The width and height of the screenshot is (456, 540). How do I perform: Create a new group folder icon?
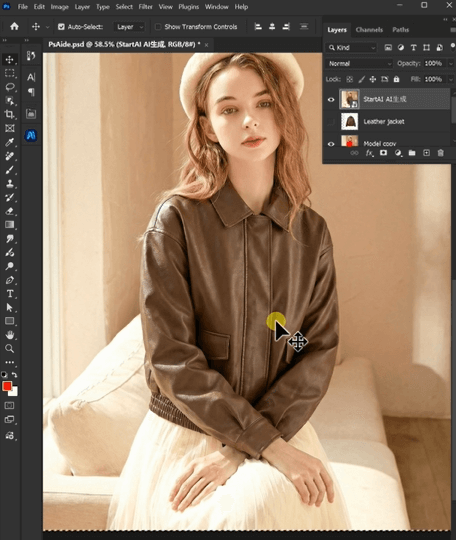pos(412,153)
